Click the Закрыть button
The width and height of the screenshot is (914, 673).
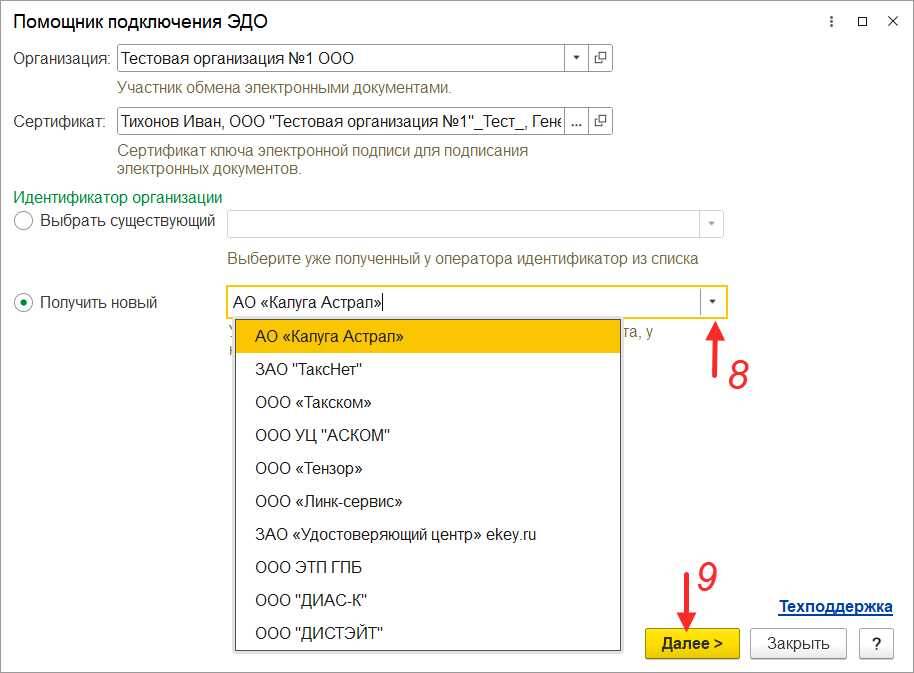pyautogui.click(x=798, y=643)
